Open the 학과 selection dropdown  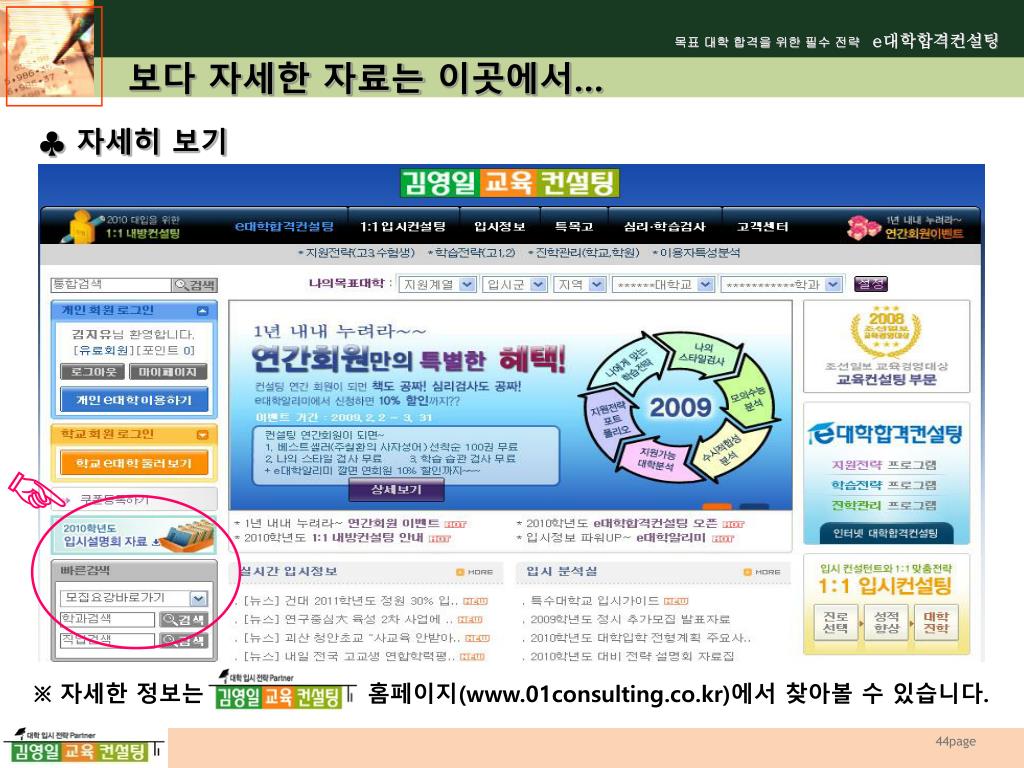[x=781, y=285]
